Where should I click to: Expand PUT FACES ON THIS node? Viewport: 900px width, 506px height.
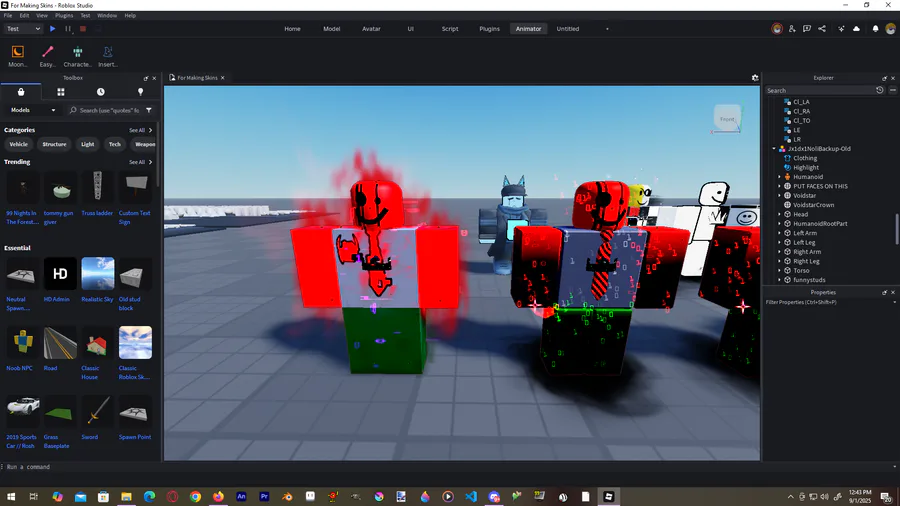pos(779,186)
